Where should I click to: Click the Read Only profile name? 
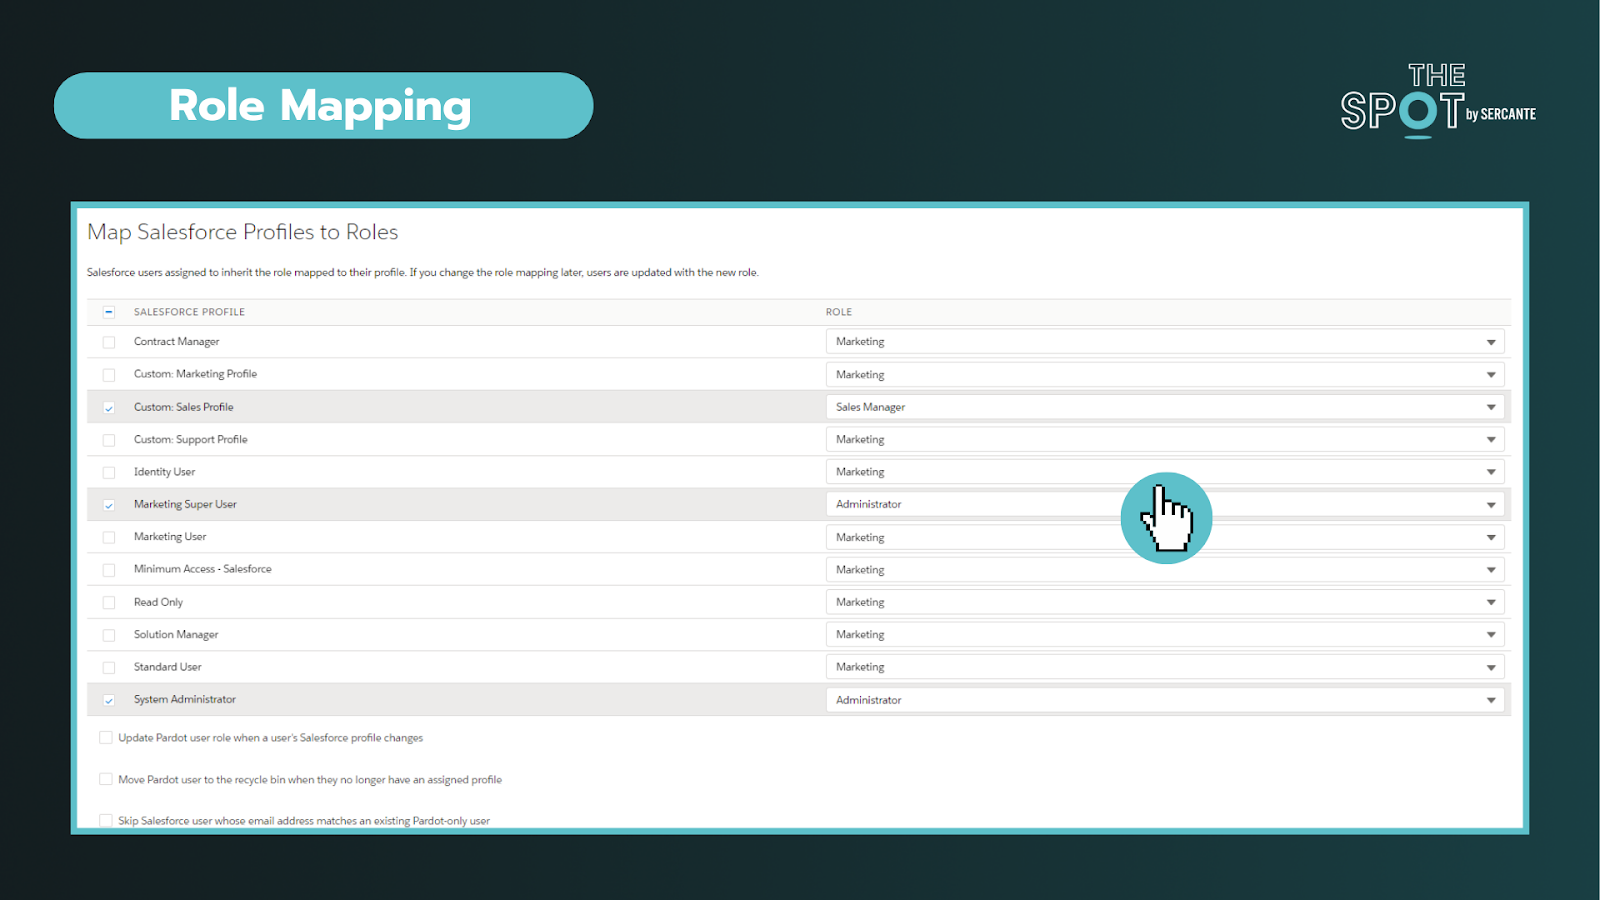(x=158, y=602)
